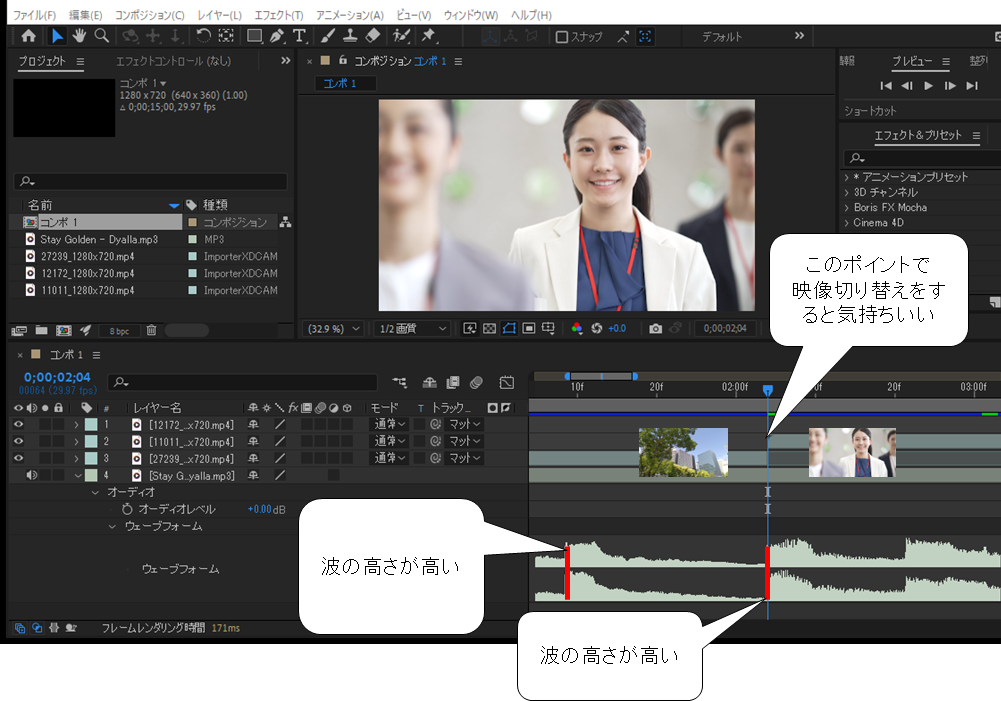Collapse the ウェーブフォーム property group

pyautogui.click(x=114, y=526)
